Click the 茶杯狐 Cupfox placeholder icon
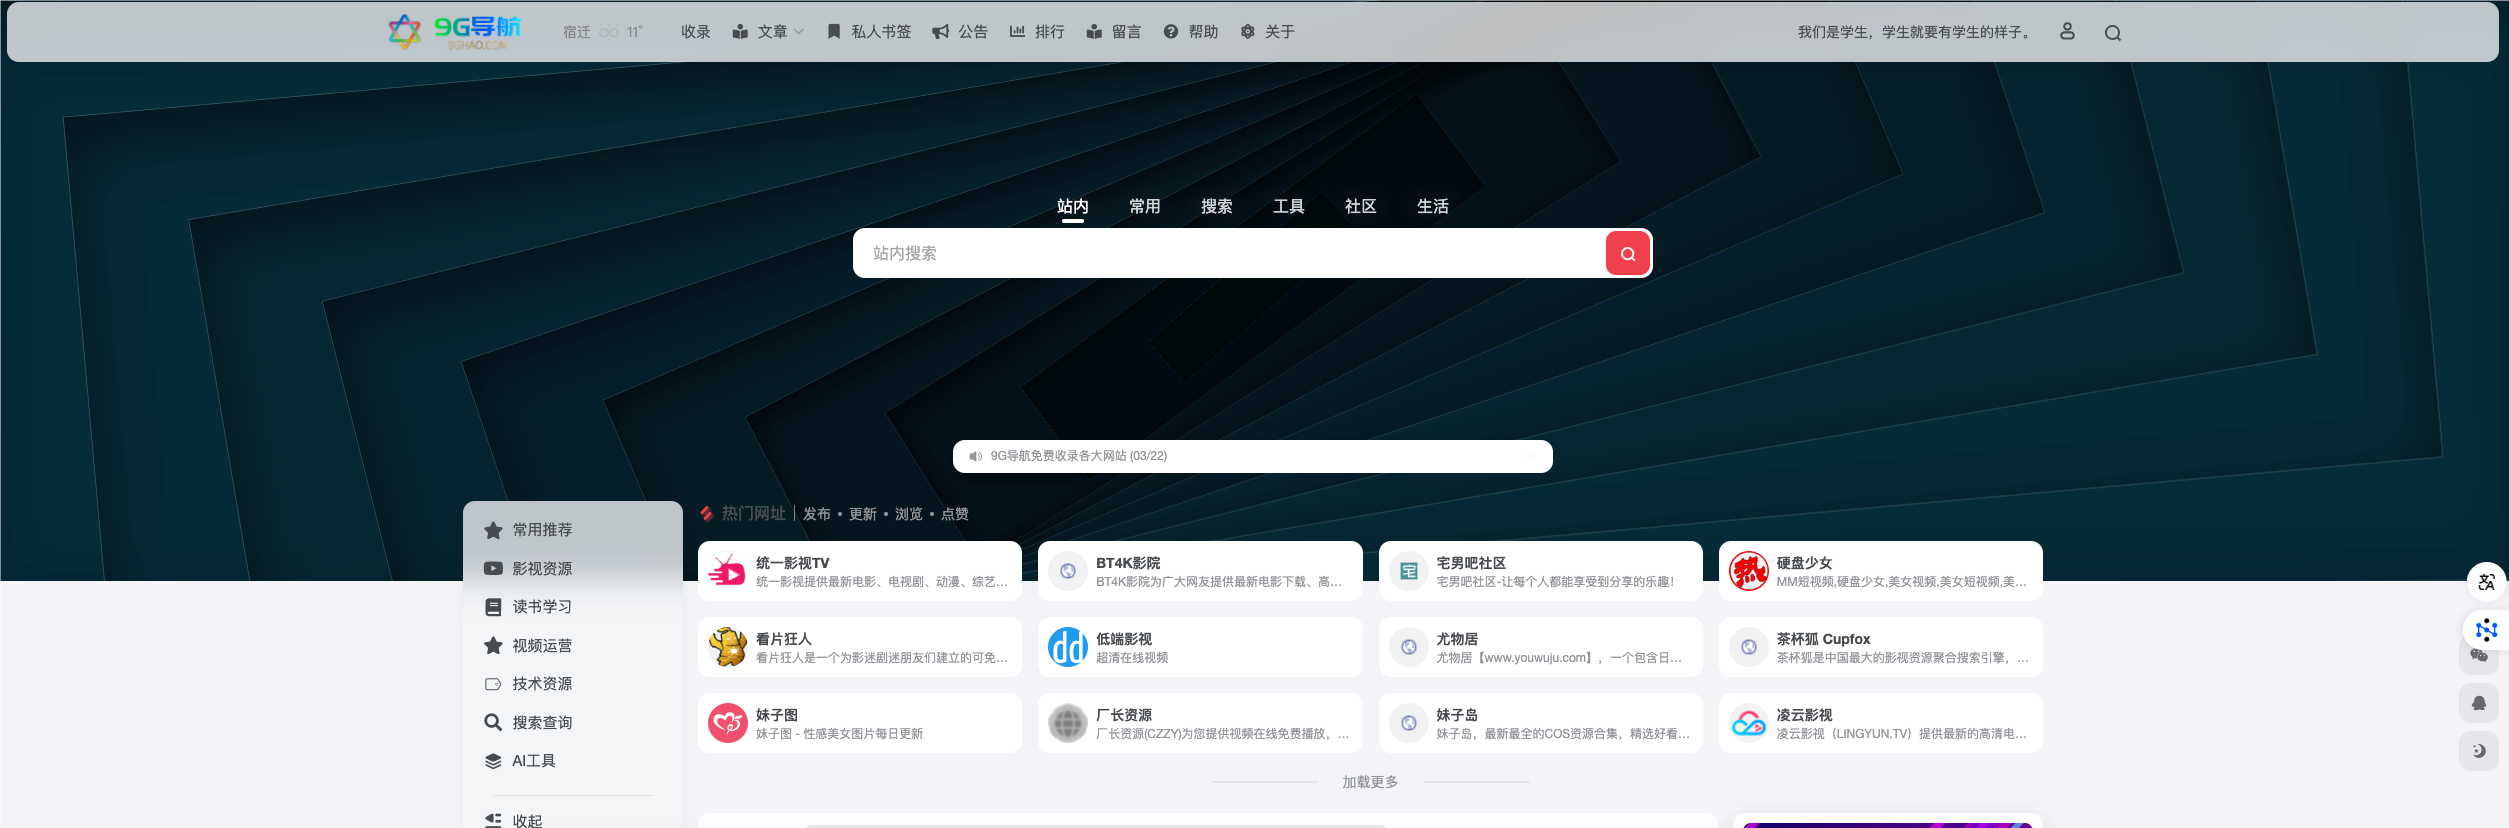Image resolution: width=2509 pixels, height=828 pixels. (1749, 647)
